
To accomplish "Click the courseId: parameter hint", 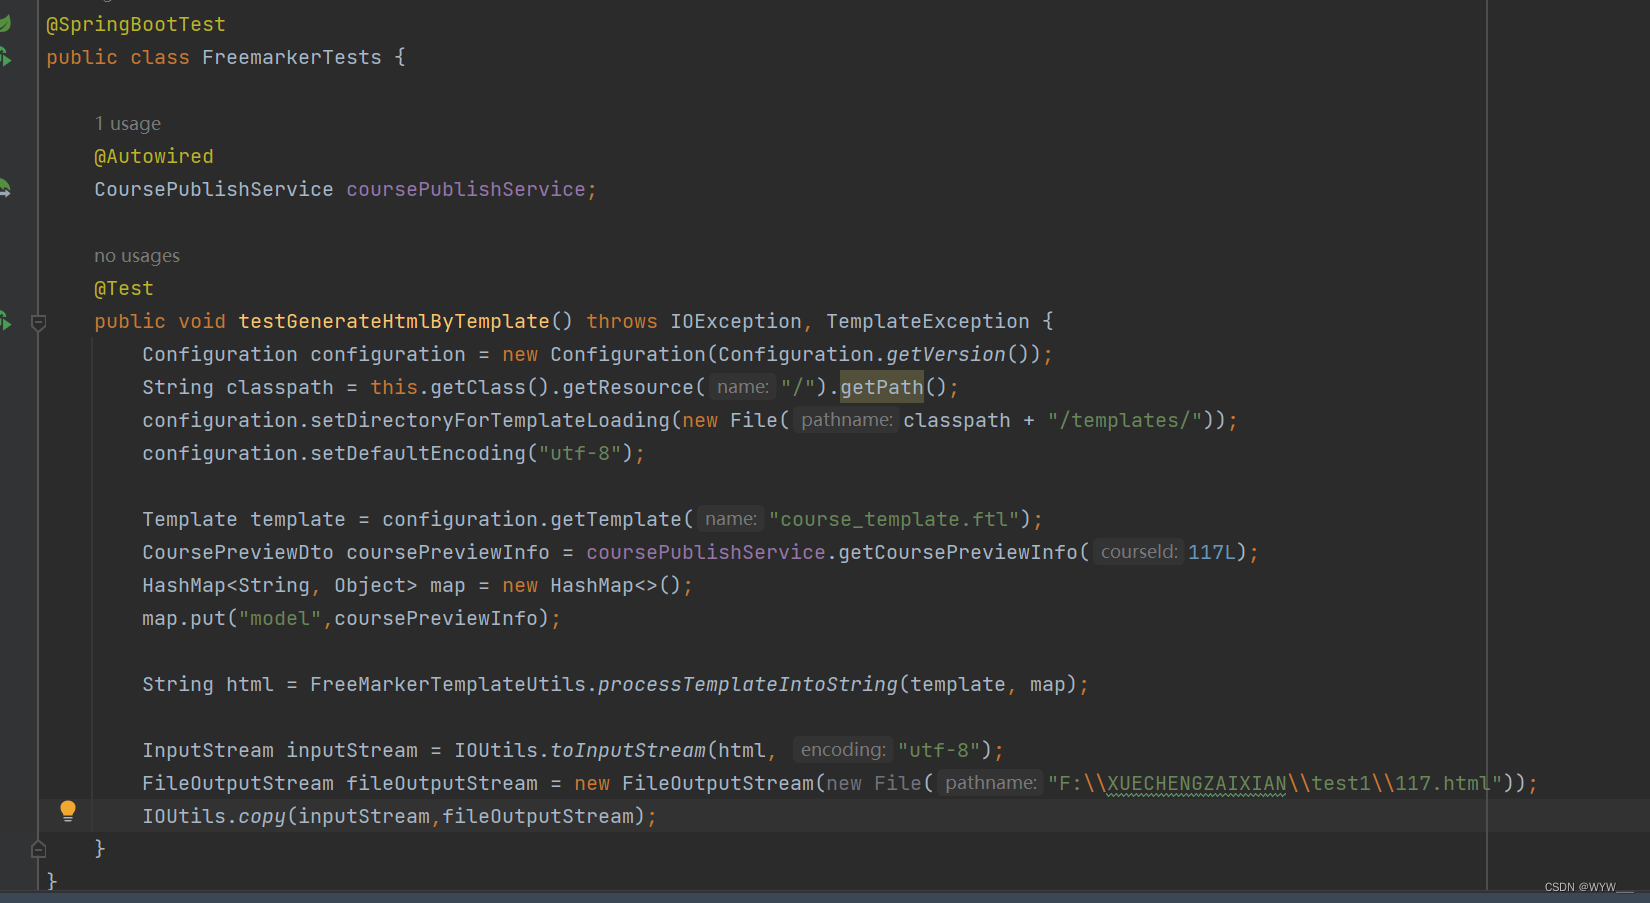I will tap(1138, 552).
